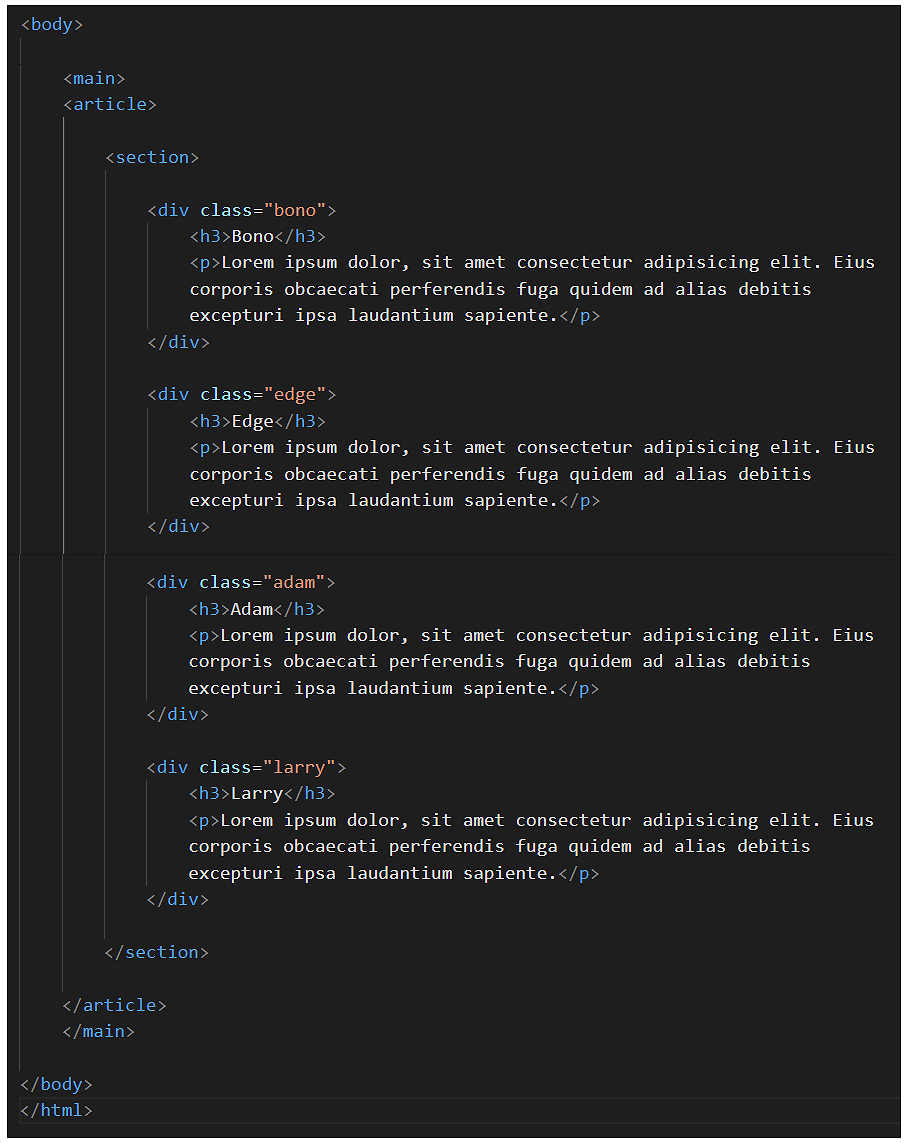Place cursor on the main opening tag
Screen dimensions: 906x1143
coord(94,79)
